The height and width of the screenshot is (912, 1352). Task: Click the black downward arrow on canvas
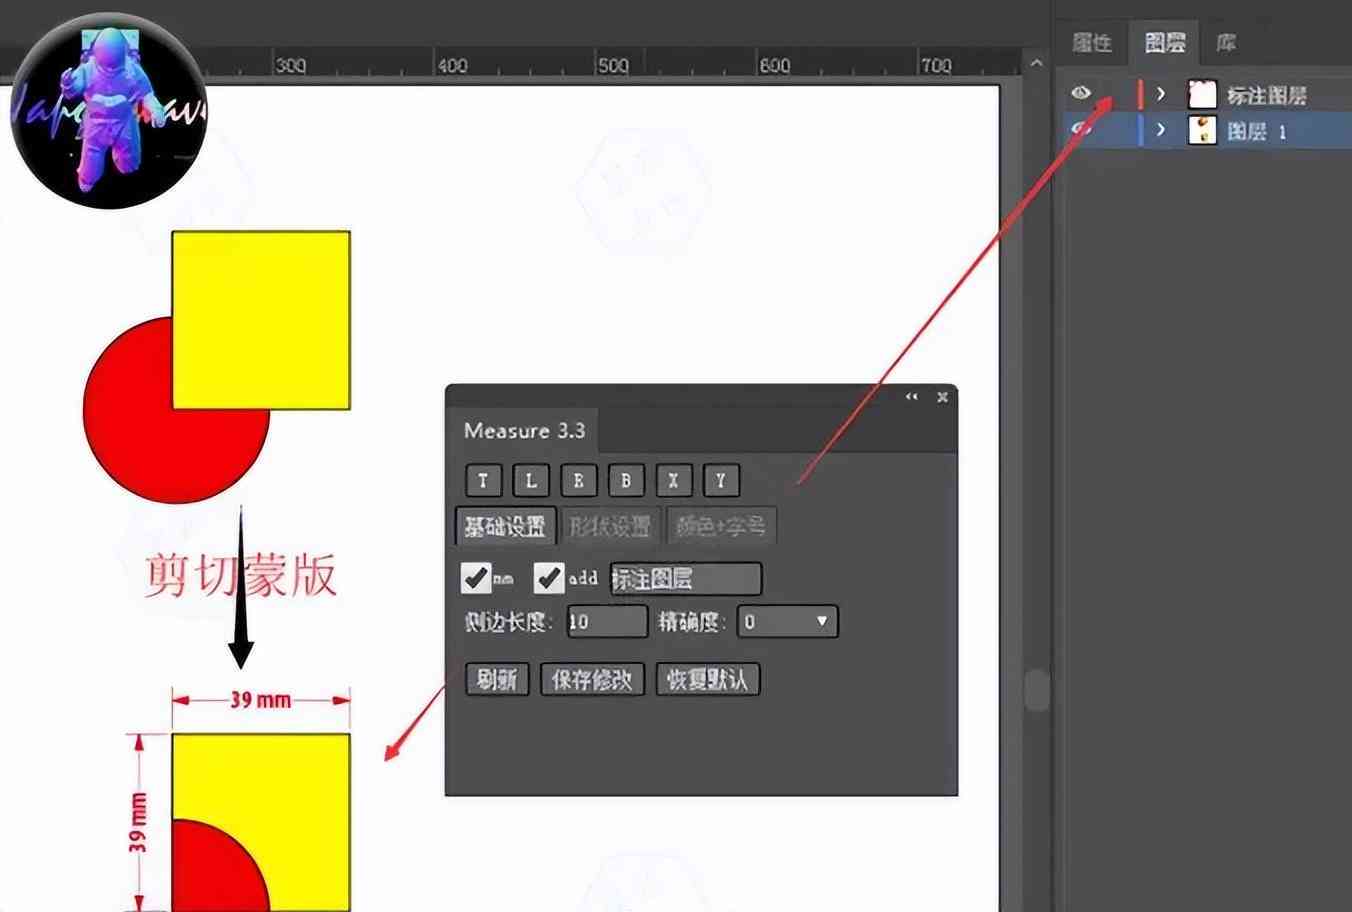tap(241, 588)
